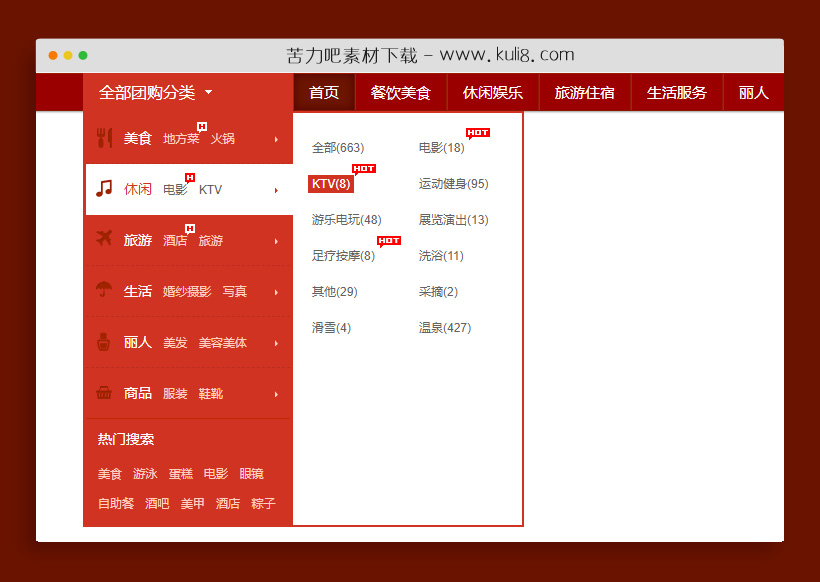Click the HOT badge above 足疗按摩(8)
The image size is (820, 582).
pos(389,241)
